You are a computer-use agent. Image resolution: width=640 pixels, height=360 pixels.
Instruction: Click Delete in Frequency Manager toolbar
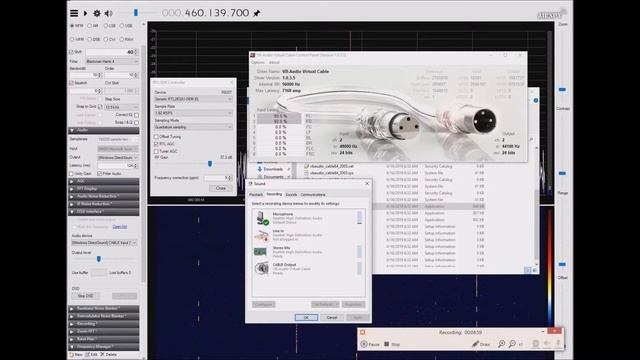(108, 354)
